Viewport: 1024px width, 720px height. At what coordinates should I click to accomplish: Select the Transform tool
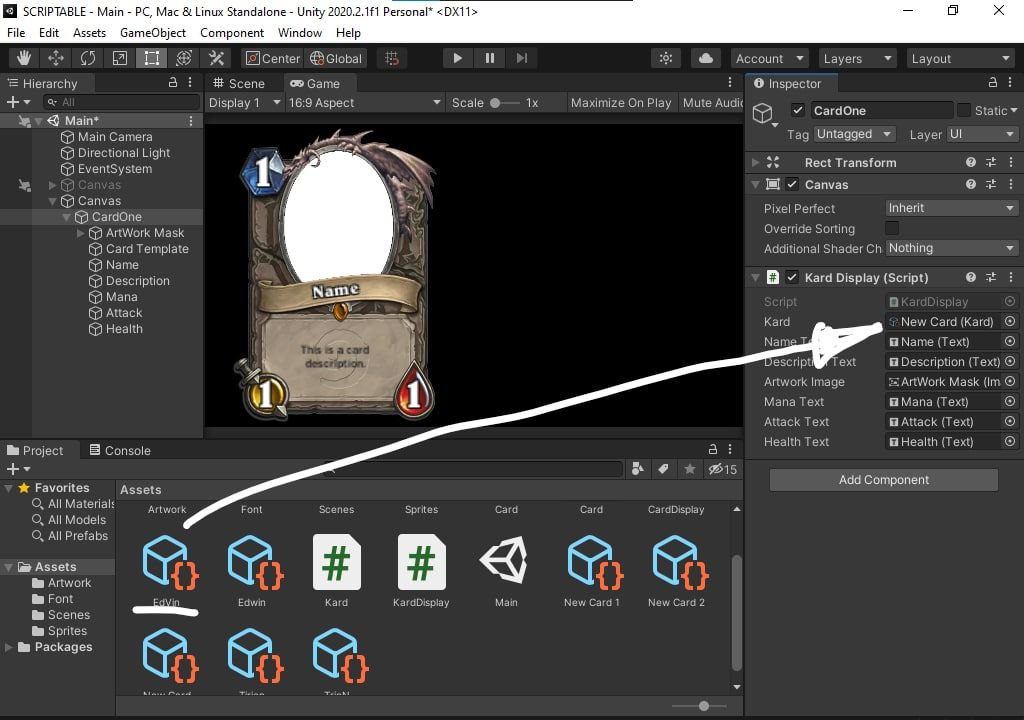coord(184,58)
